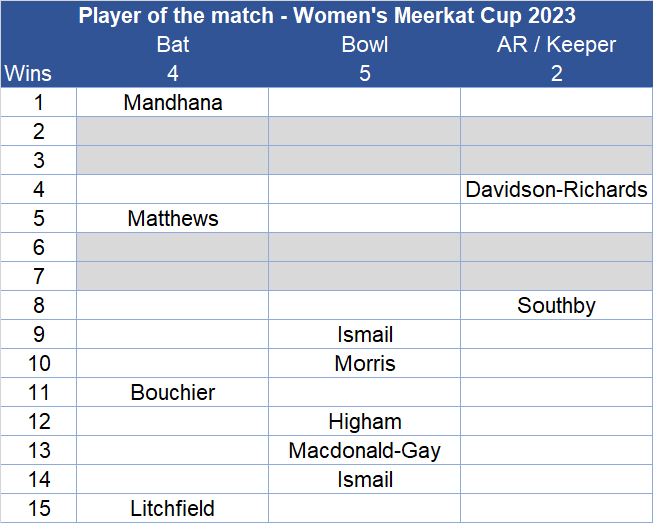Click the Litchfield cell

point(173,508)
